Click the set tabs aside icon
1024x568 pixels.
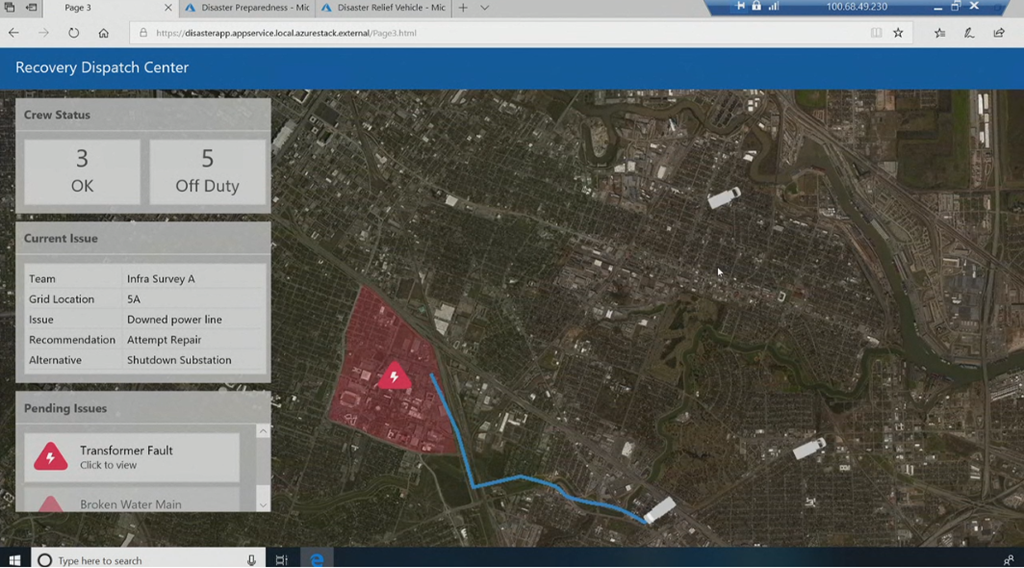pos(31,8)
